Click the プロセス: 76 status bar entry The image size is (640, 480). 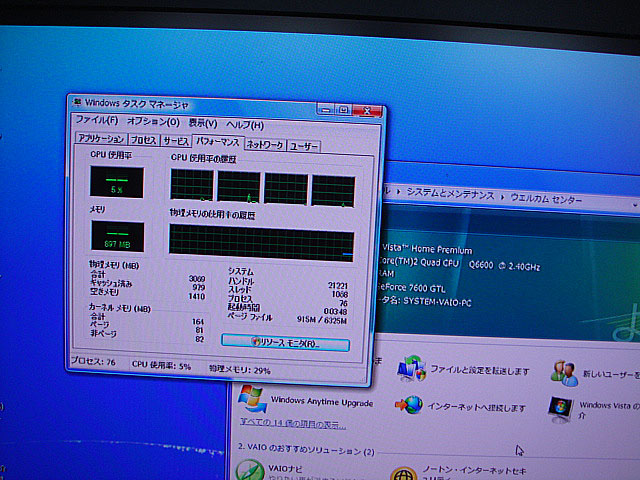[x=93, y=362]
